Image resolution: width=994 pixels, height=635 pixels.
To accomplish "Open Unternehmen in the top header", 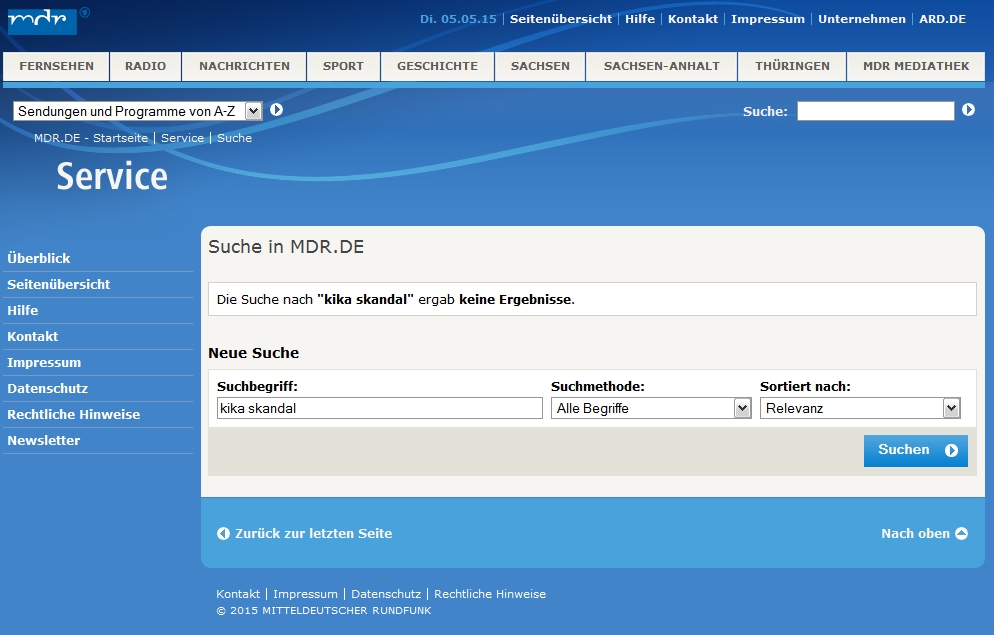I will point(862,19).
